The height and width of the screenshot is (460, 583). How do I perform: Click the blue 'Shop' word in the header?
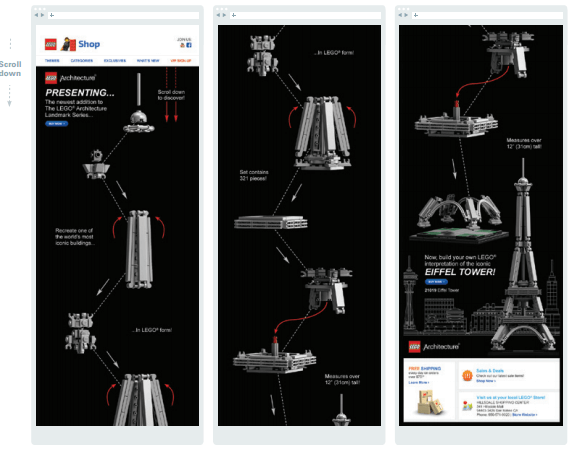point(89,44)
